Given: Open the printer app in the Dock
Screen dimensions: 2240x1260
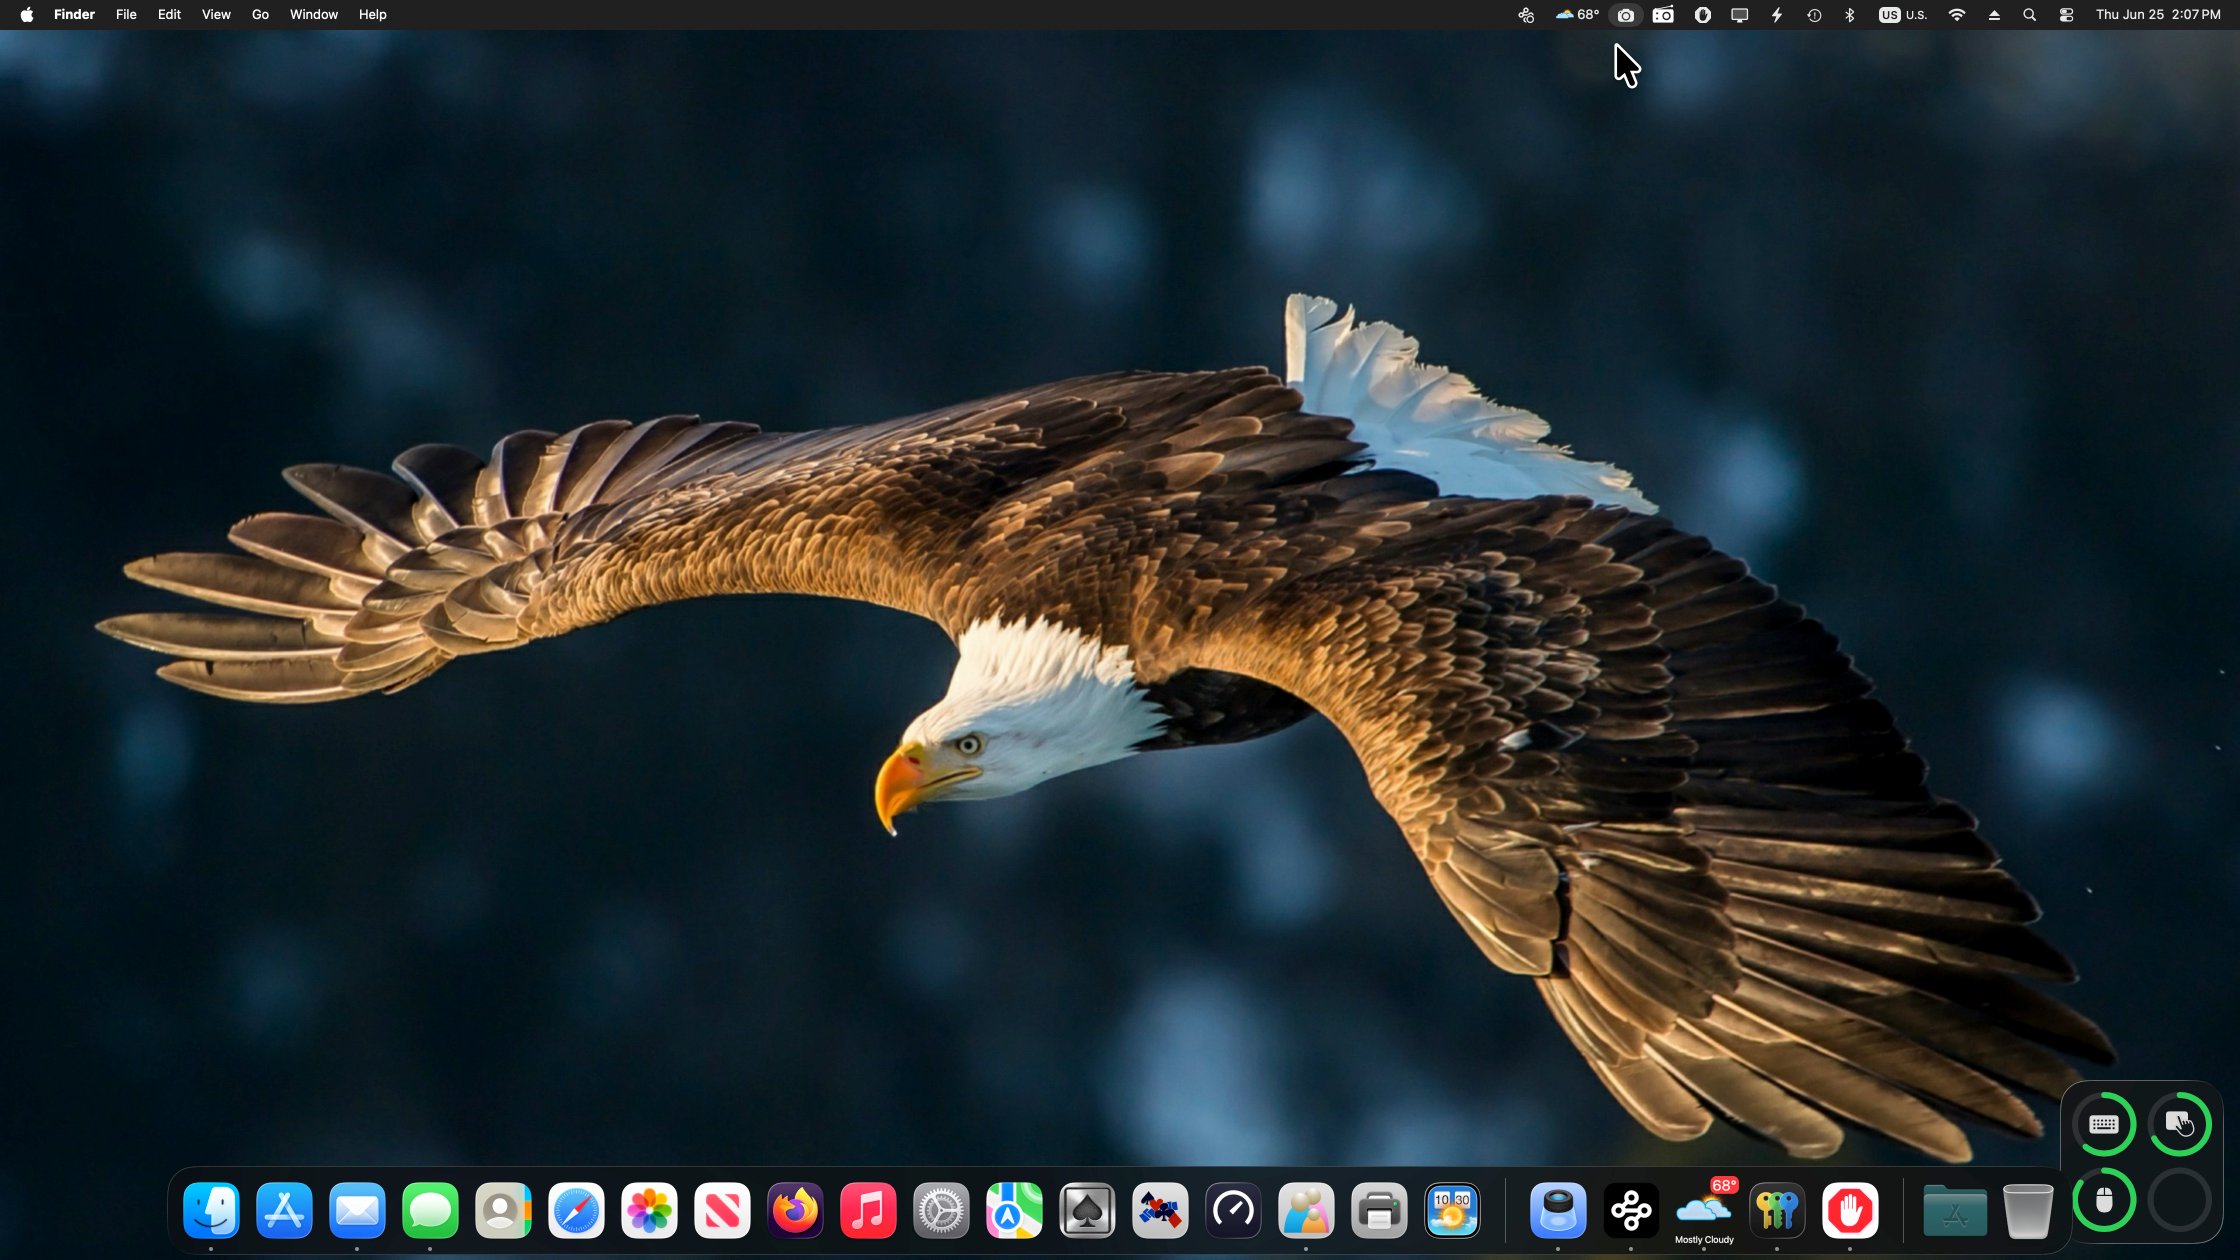Looking at the screenshot, I should (x=1379, y=1210).
